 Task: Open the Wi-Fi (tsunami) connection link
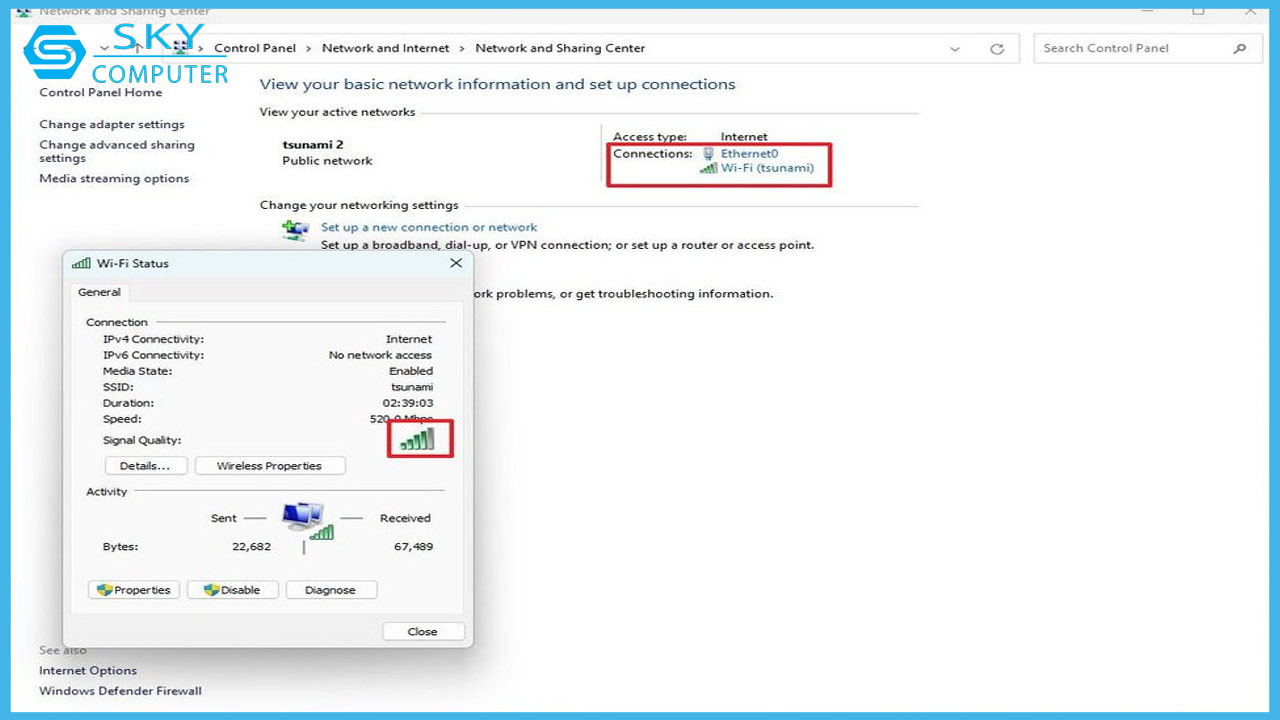click(x=767, y=168)
